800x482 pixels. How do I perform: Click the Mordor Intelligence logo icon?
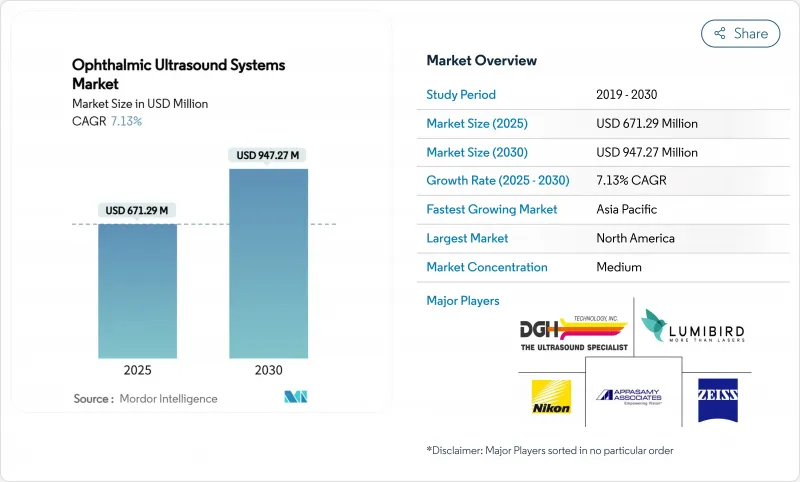pyautogui.click(x=295, y=397)
